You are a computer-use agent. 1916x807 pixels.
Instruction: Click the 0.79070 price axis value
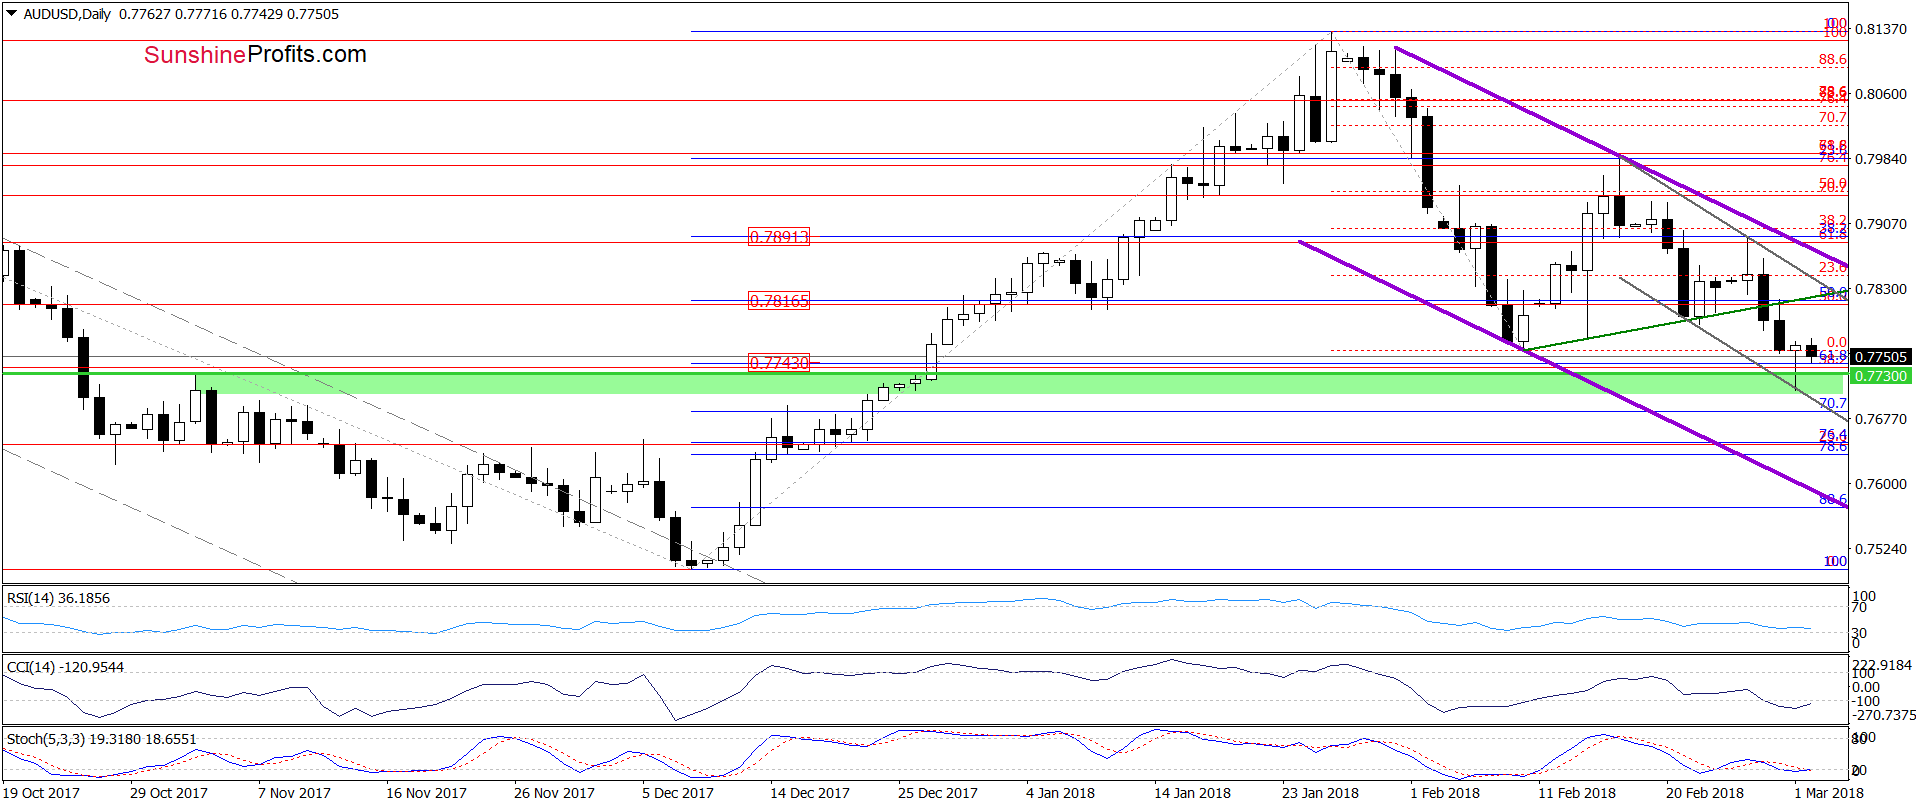(1881, 224)
